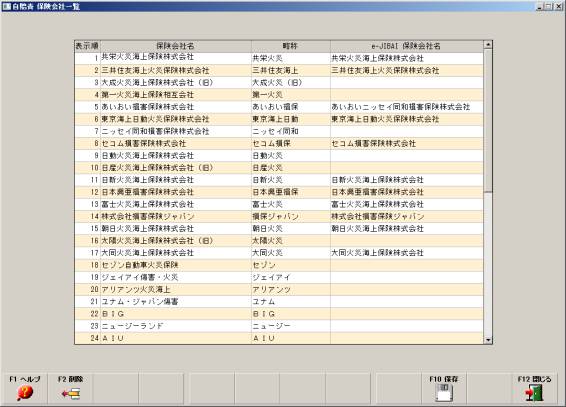This screenshot has width=566, height=407.
Task: Click the ジェイアイ abbreviation cell
Action: [x=291, y=277]
